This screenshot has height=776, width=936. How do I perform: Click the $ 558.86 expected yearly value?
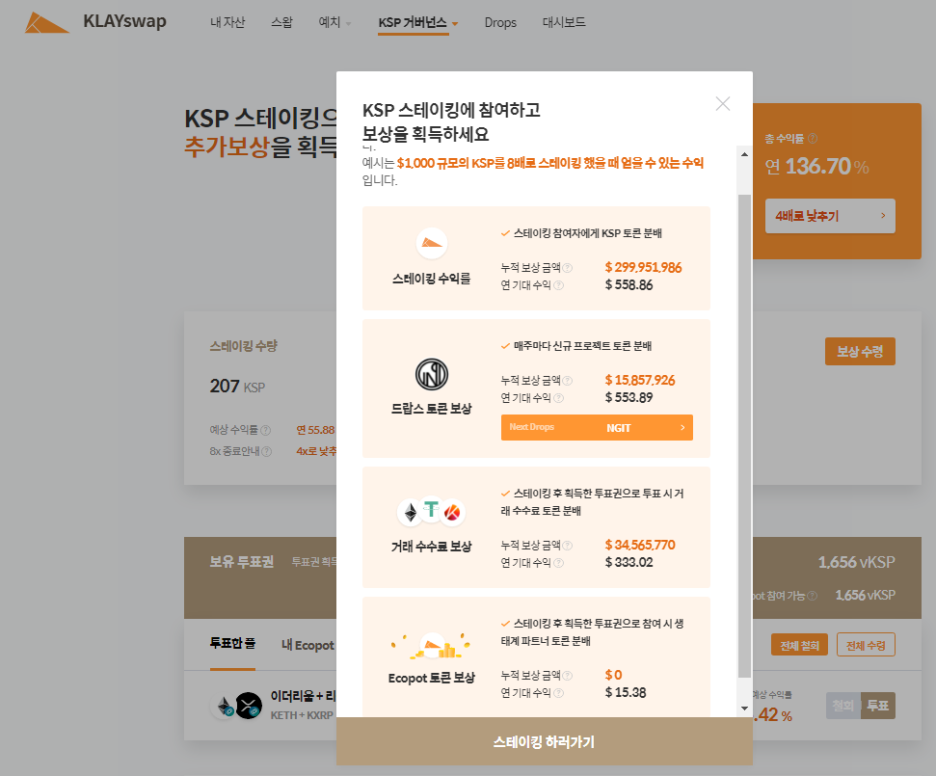tap(629, 285)
